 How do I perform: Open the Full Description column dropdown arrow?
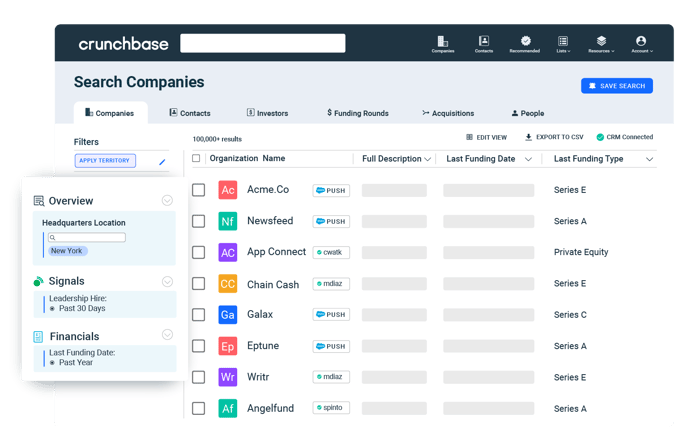(x=427, y=159)
